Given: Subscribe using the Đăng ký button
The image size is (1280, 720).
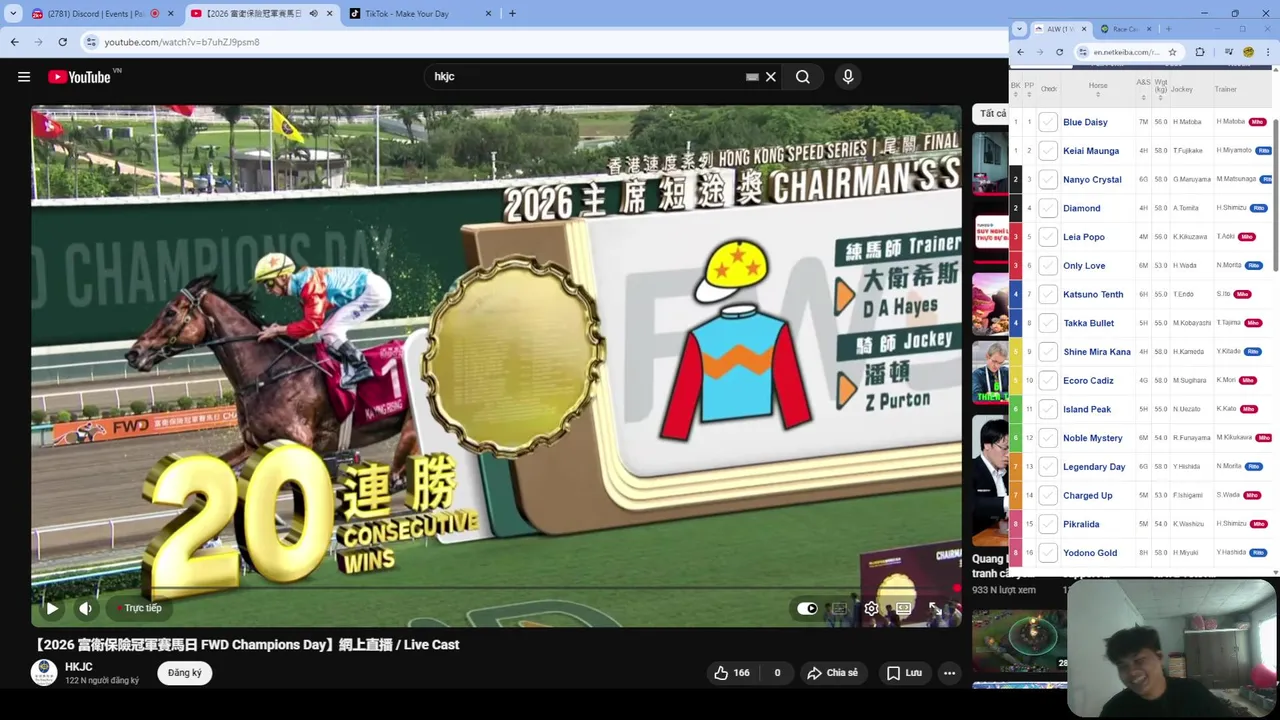Looking at the screenshot, I should coord(185,673).
